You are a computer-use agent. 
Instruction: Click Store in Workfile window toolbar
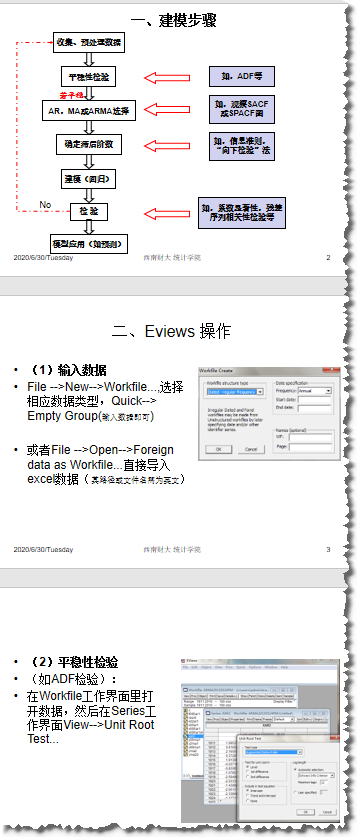pyautogui.click(x=261, y=696)
